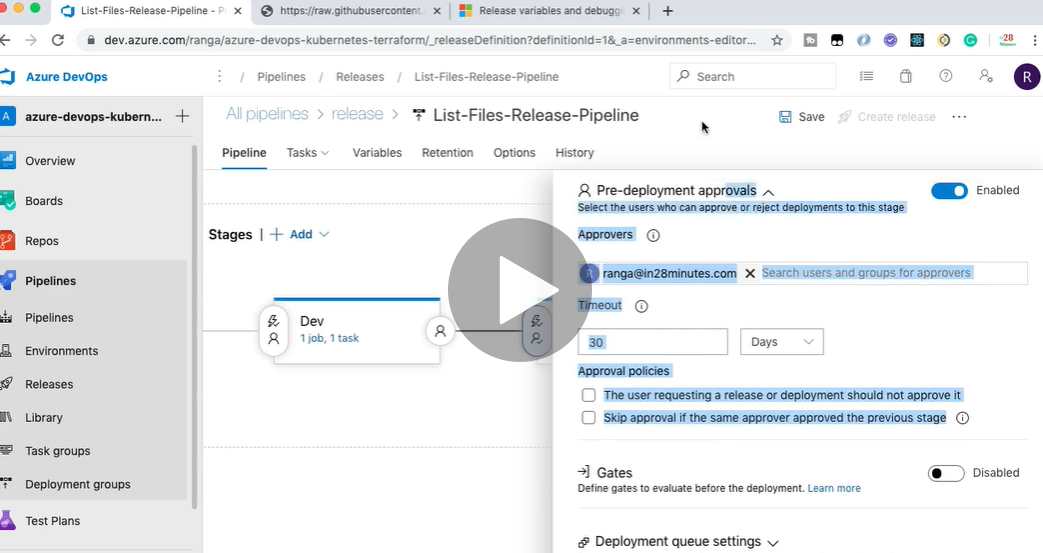
Task: Switch to the History tab
Action: click(575, 152)
